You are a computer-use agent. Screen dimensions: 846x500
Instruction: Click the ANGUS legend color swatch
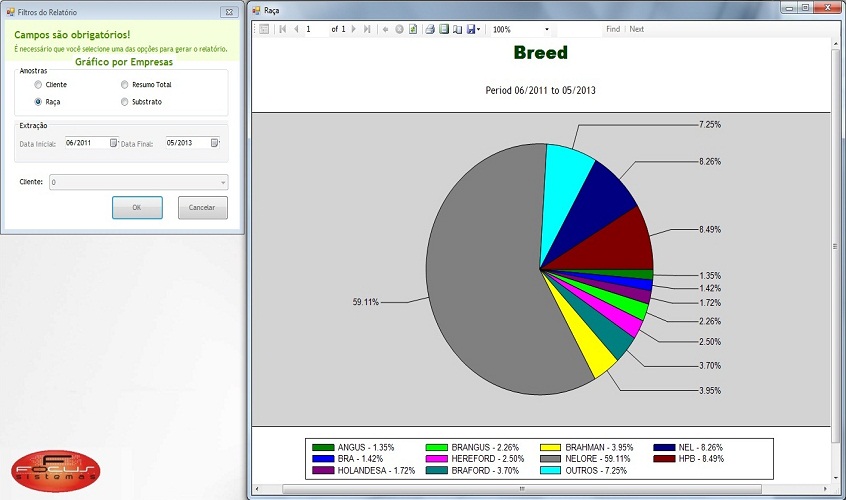click(323, 448)
